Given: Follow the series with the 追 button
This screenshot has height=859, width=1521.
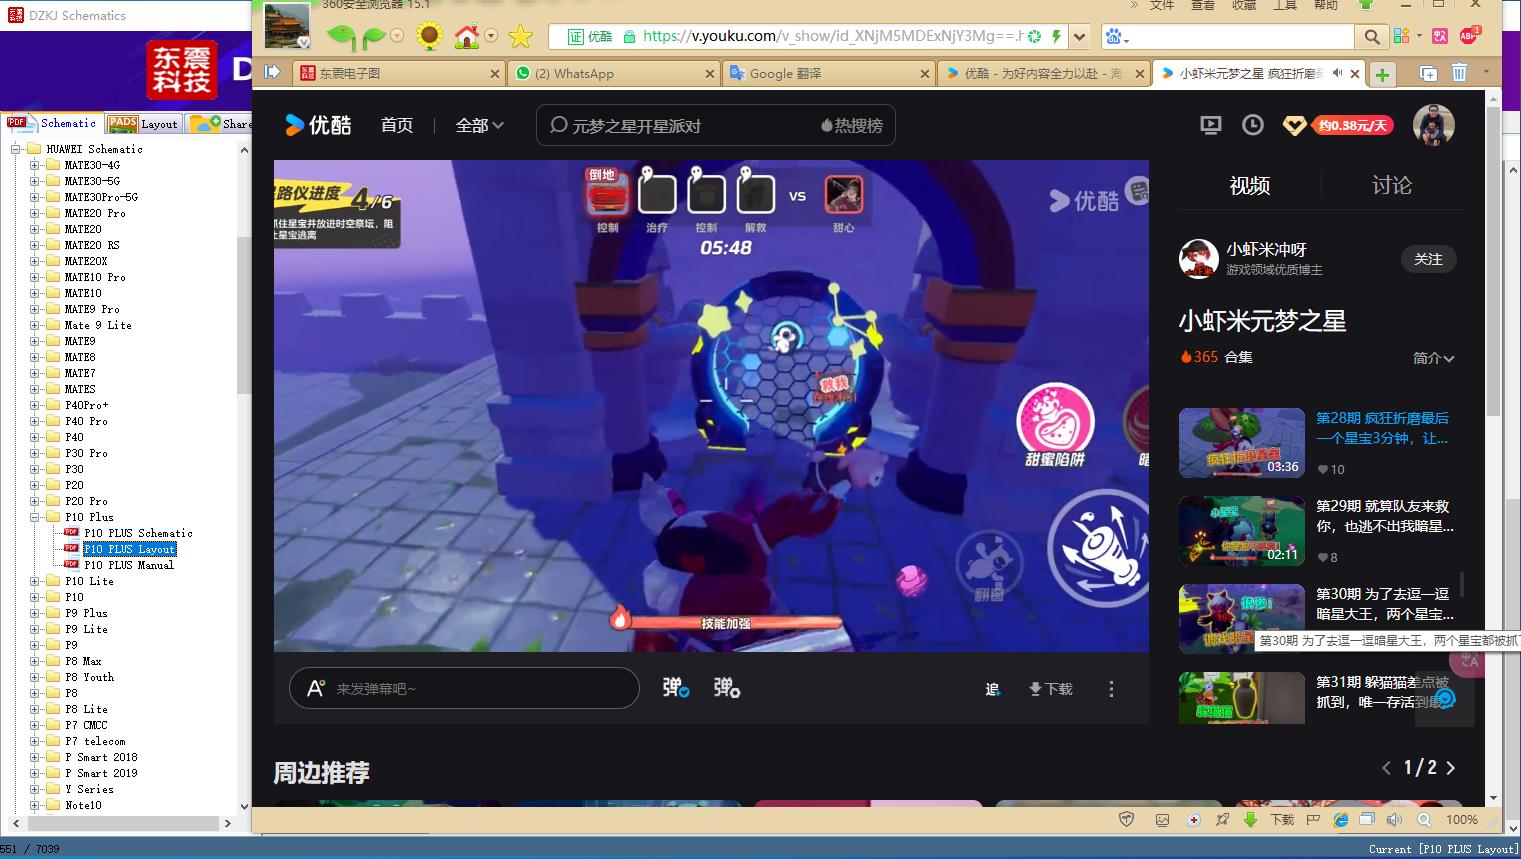Looking at the screenshot, I should [x=992, y=689].
